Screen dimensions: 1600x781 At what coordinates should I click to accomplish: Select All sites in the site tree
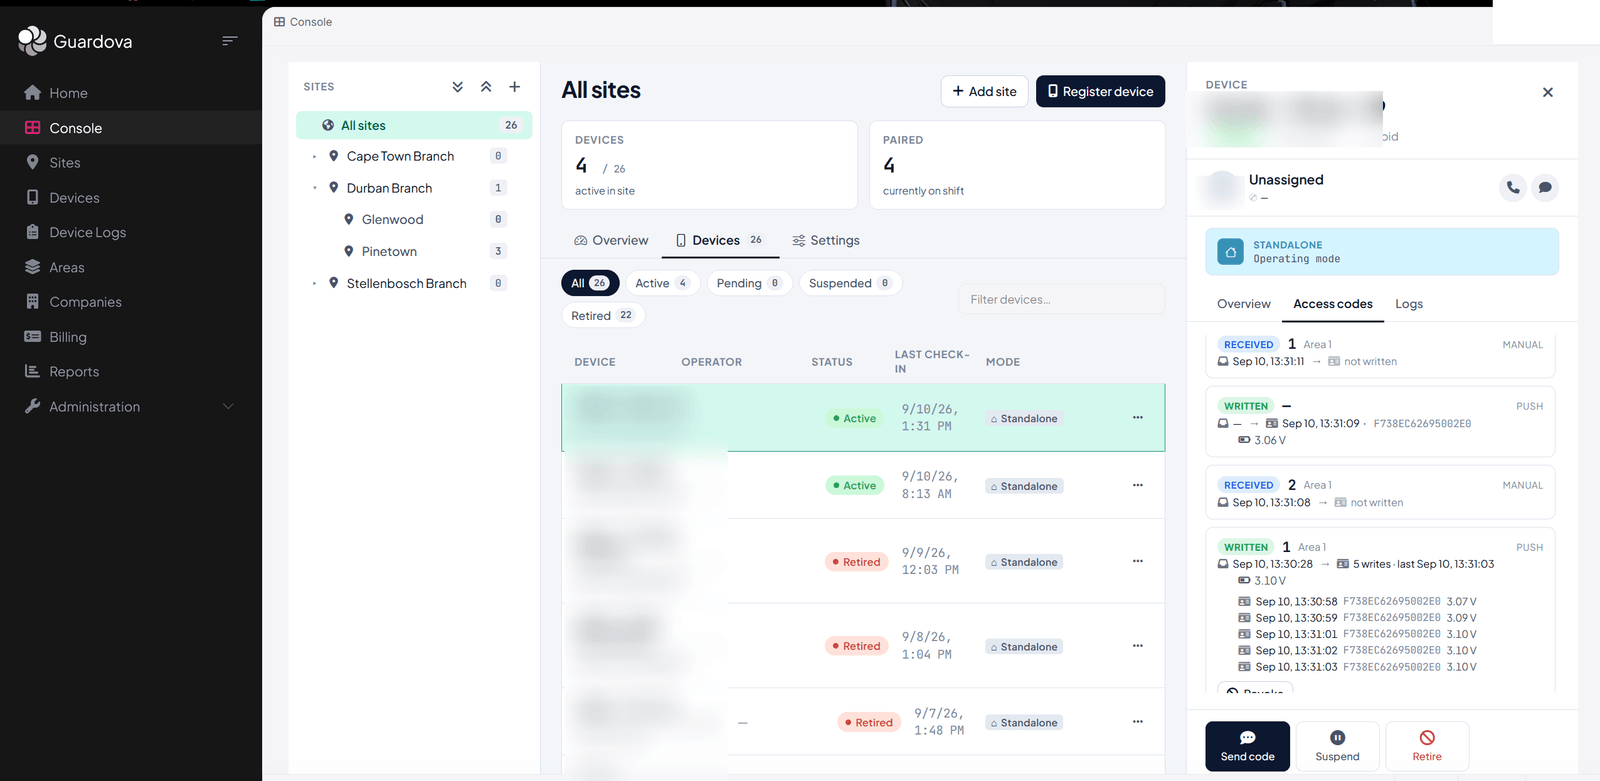(x=414, y=125)
